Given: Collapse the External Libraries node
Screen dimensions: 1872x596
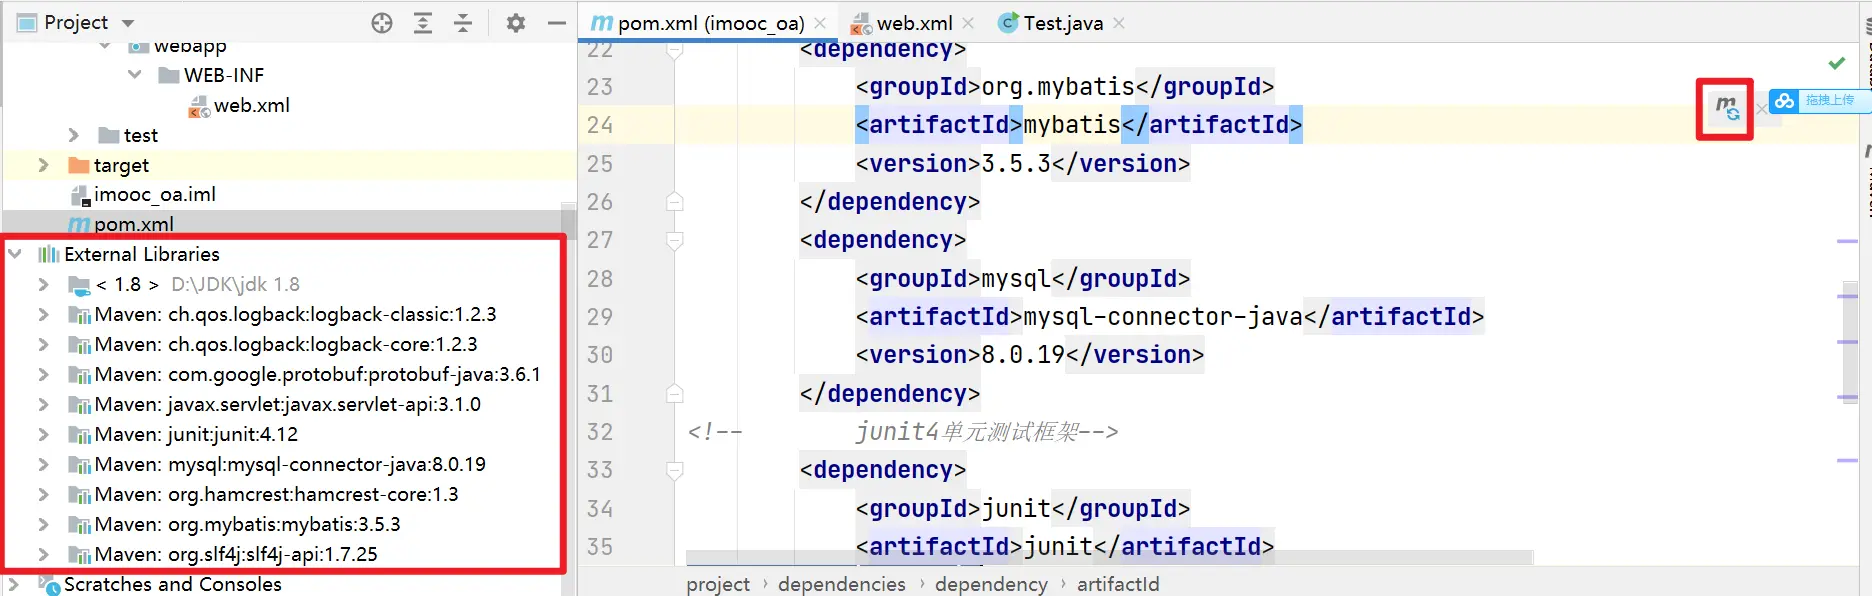Looking at the screenshot, I should point(15,254).
